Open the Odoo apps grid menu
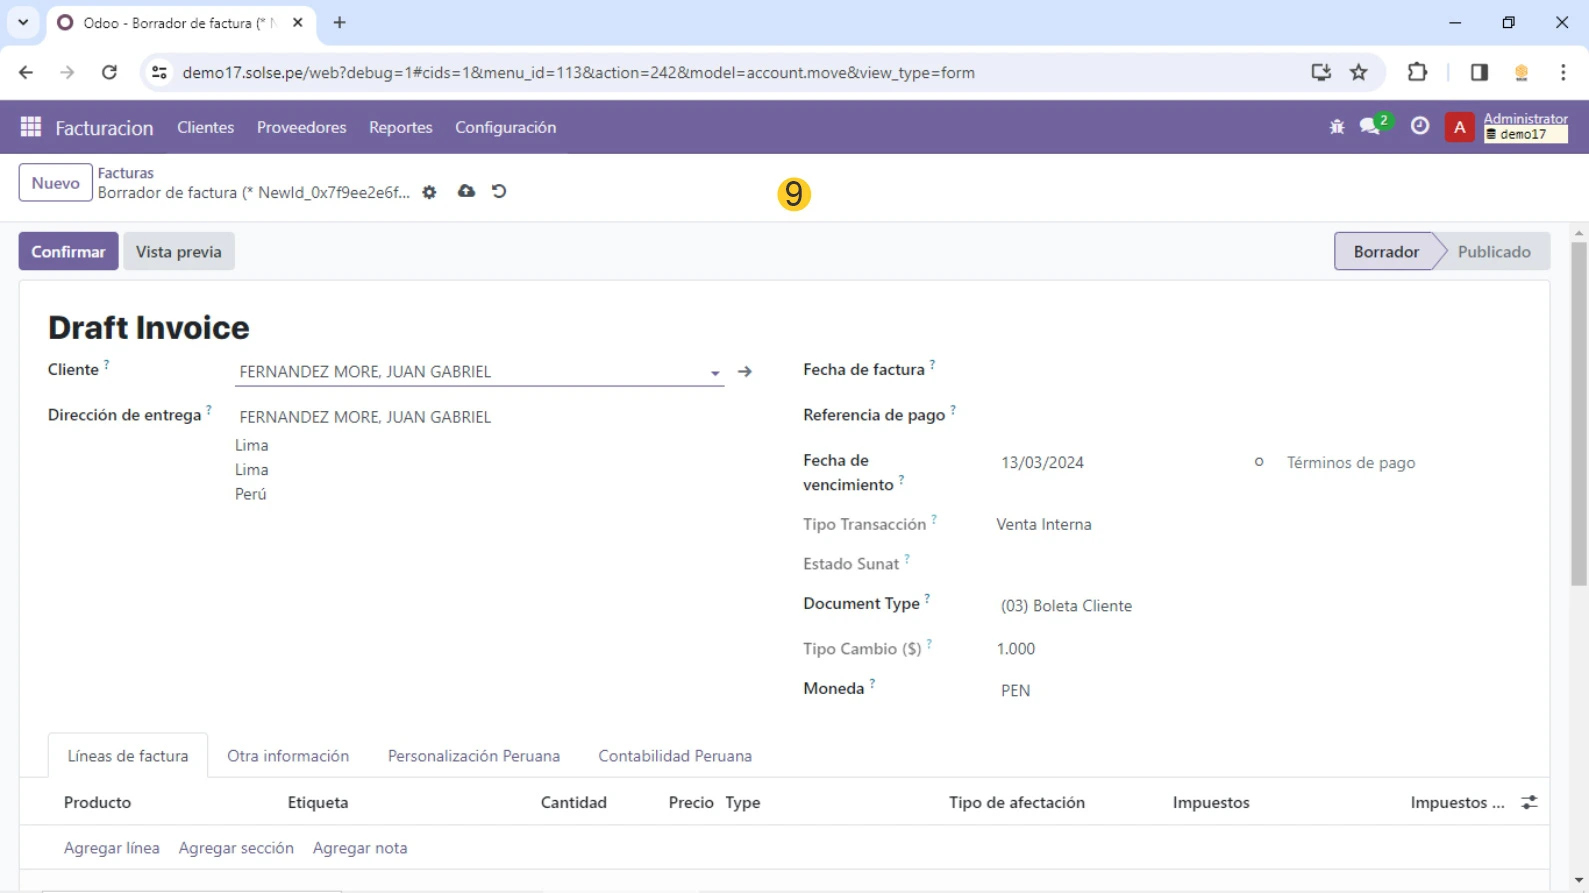 click(x=31, y=127)
